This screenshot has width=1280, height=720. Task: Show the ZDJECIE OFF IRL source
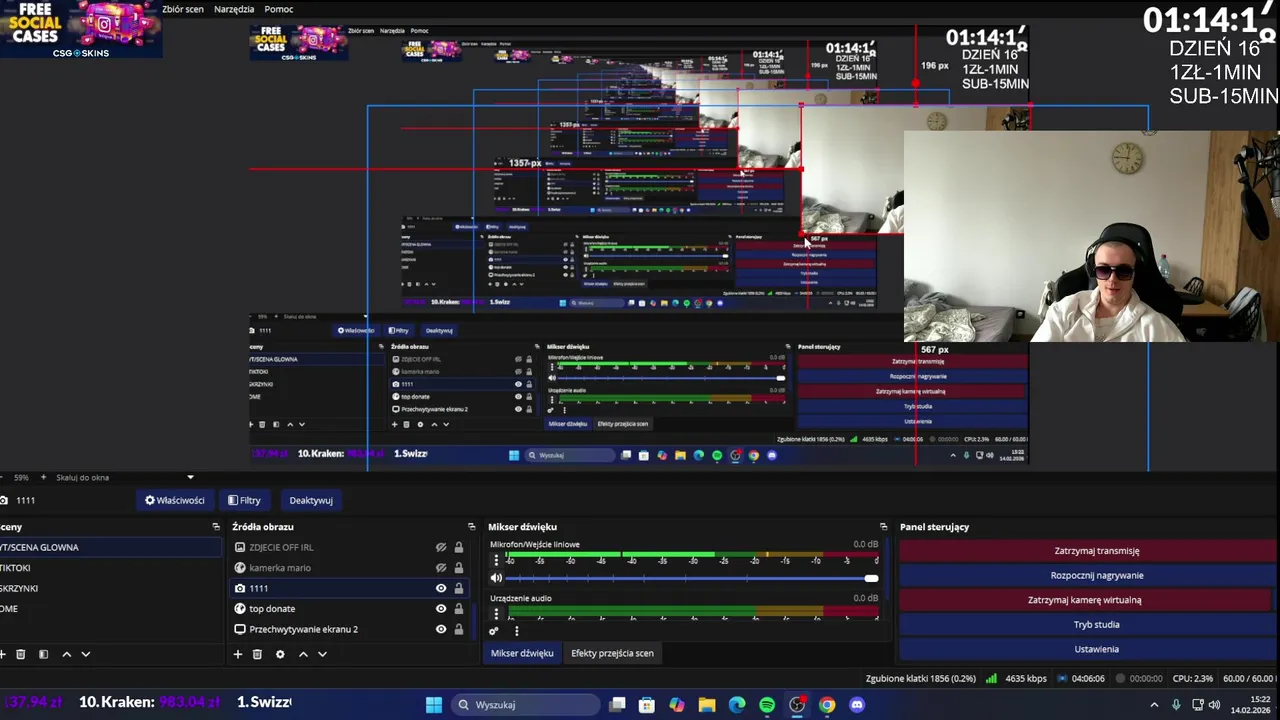pos(441,548)
